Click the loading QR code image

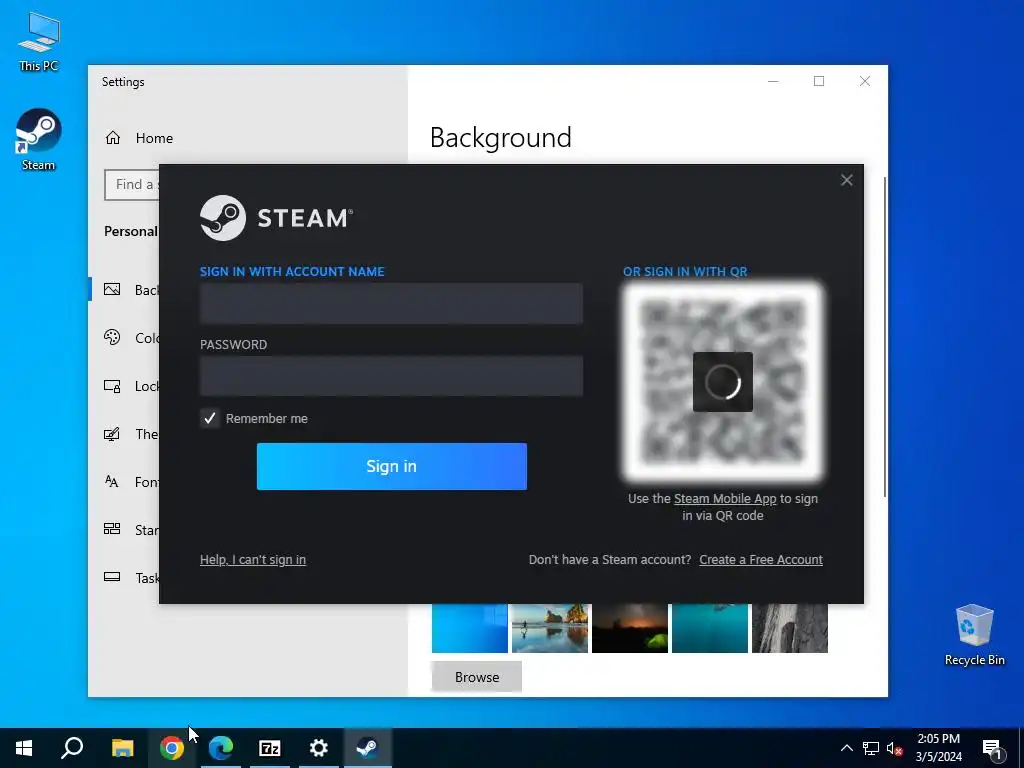click(x=723, y=382)
